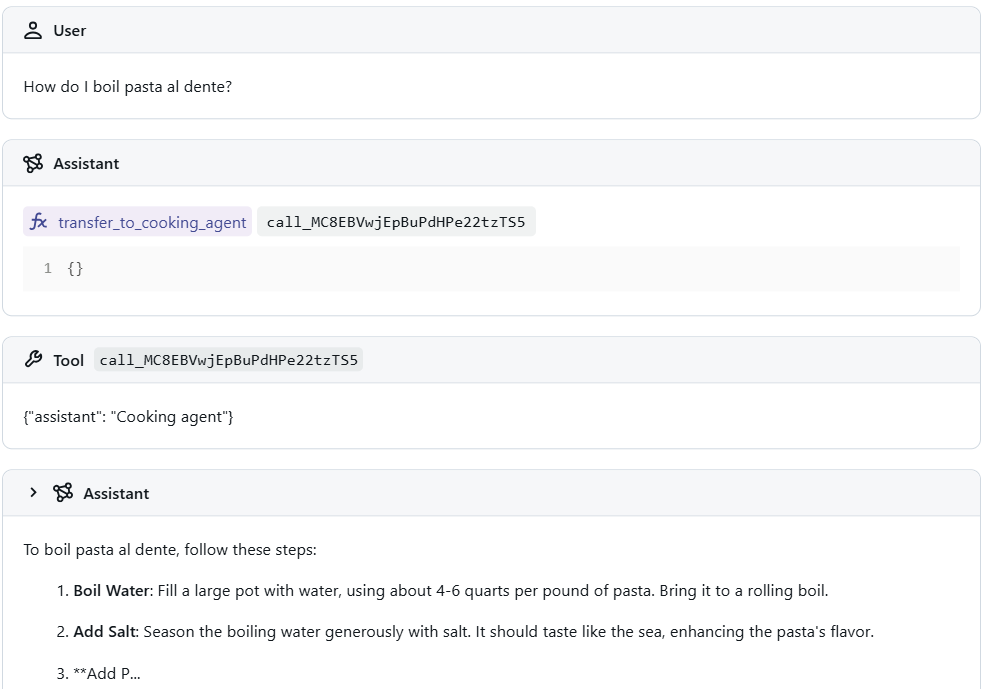The image size is (982, 694).
Task: Click the Cooking agent JSON tool output
Action: (128, 416)
